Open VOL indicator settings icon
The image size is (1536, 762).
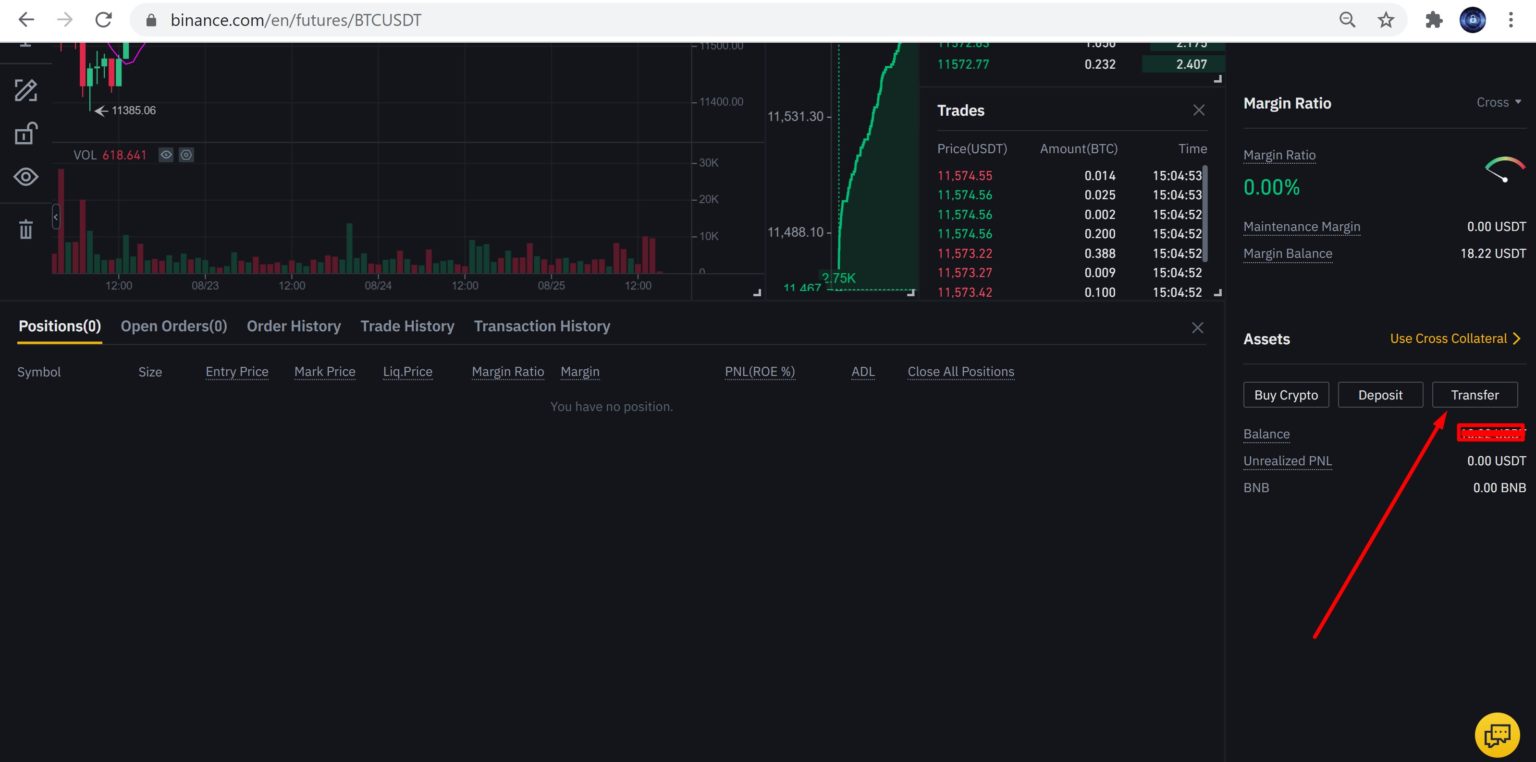186,155
